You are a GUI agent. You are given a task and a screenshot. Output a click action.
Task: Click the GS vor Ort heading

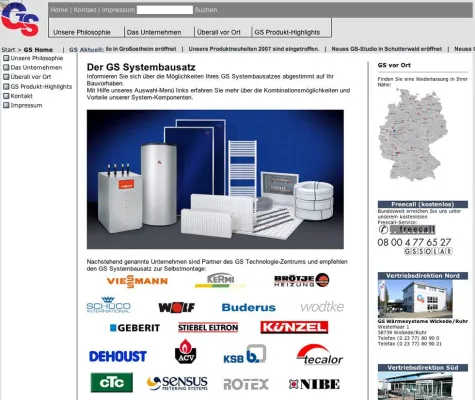pyautogui.click(x=394, y=65)
